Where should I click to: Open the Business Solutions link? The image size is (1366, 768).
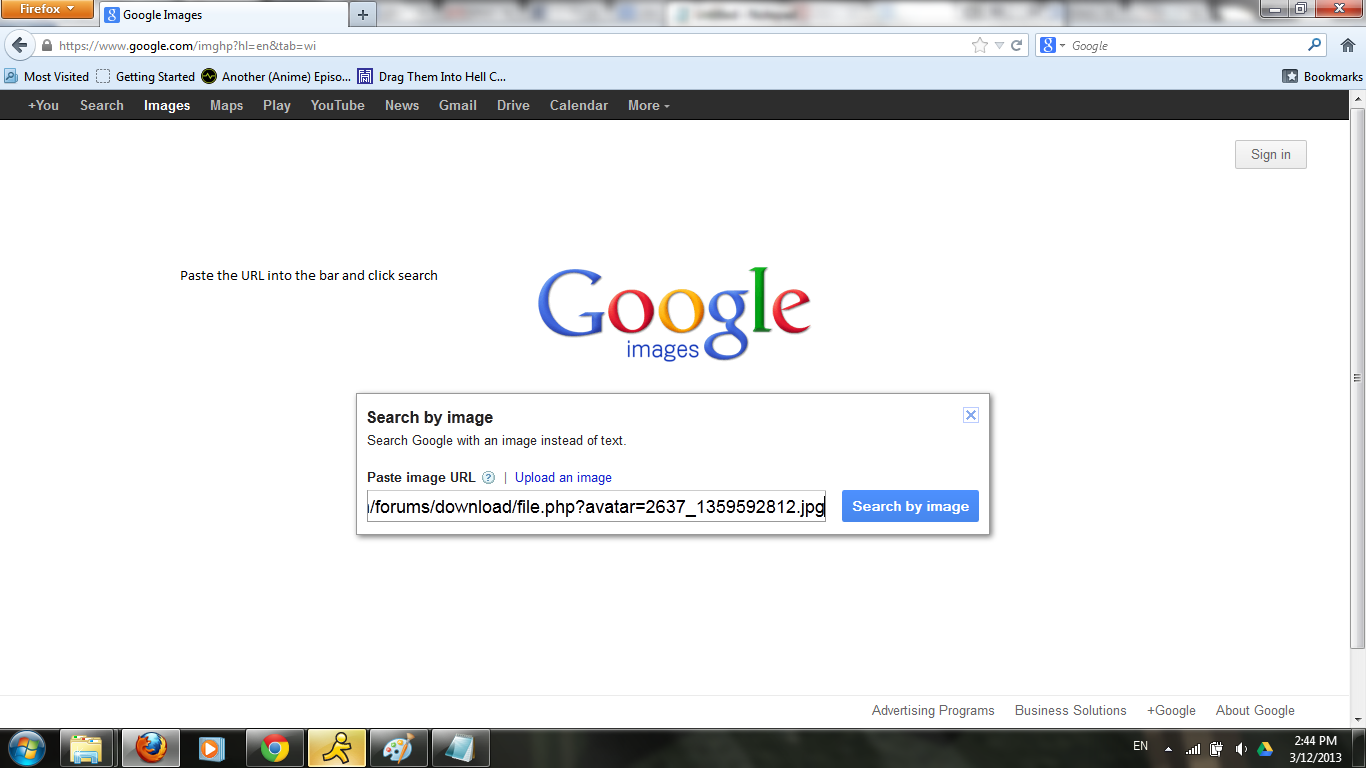(1071, 710)
